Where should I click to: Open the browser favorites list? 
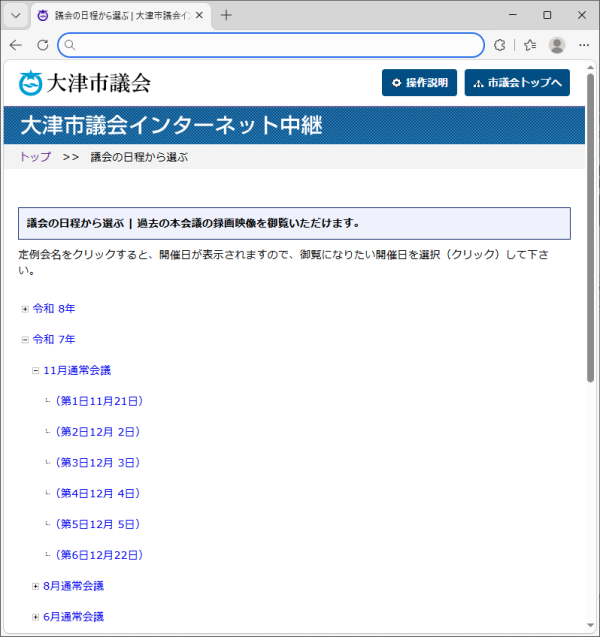pos(529,45)
